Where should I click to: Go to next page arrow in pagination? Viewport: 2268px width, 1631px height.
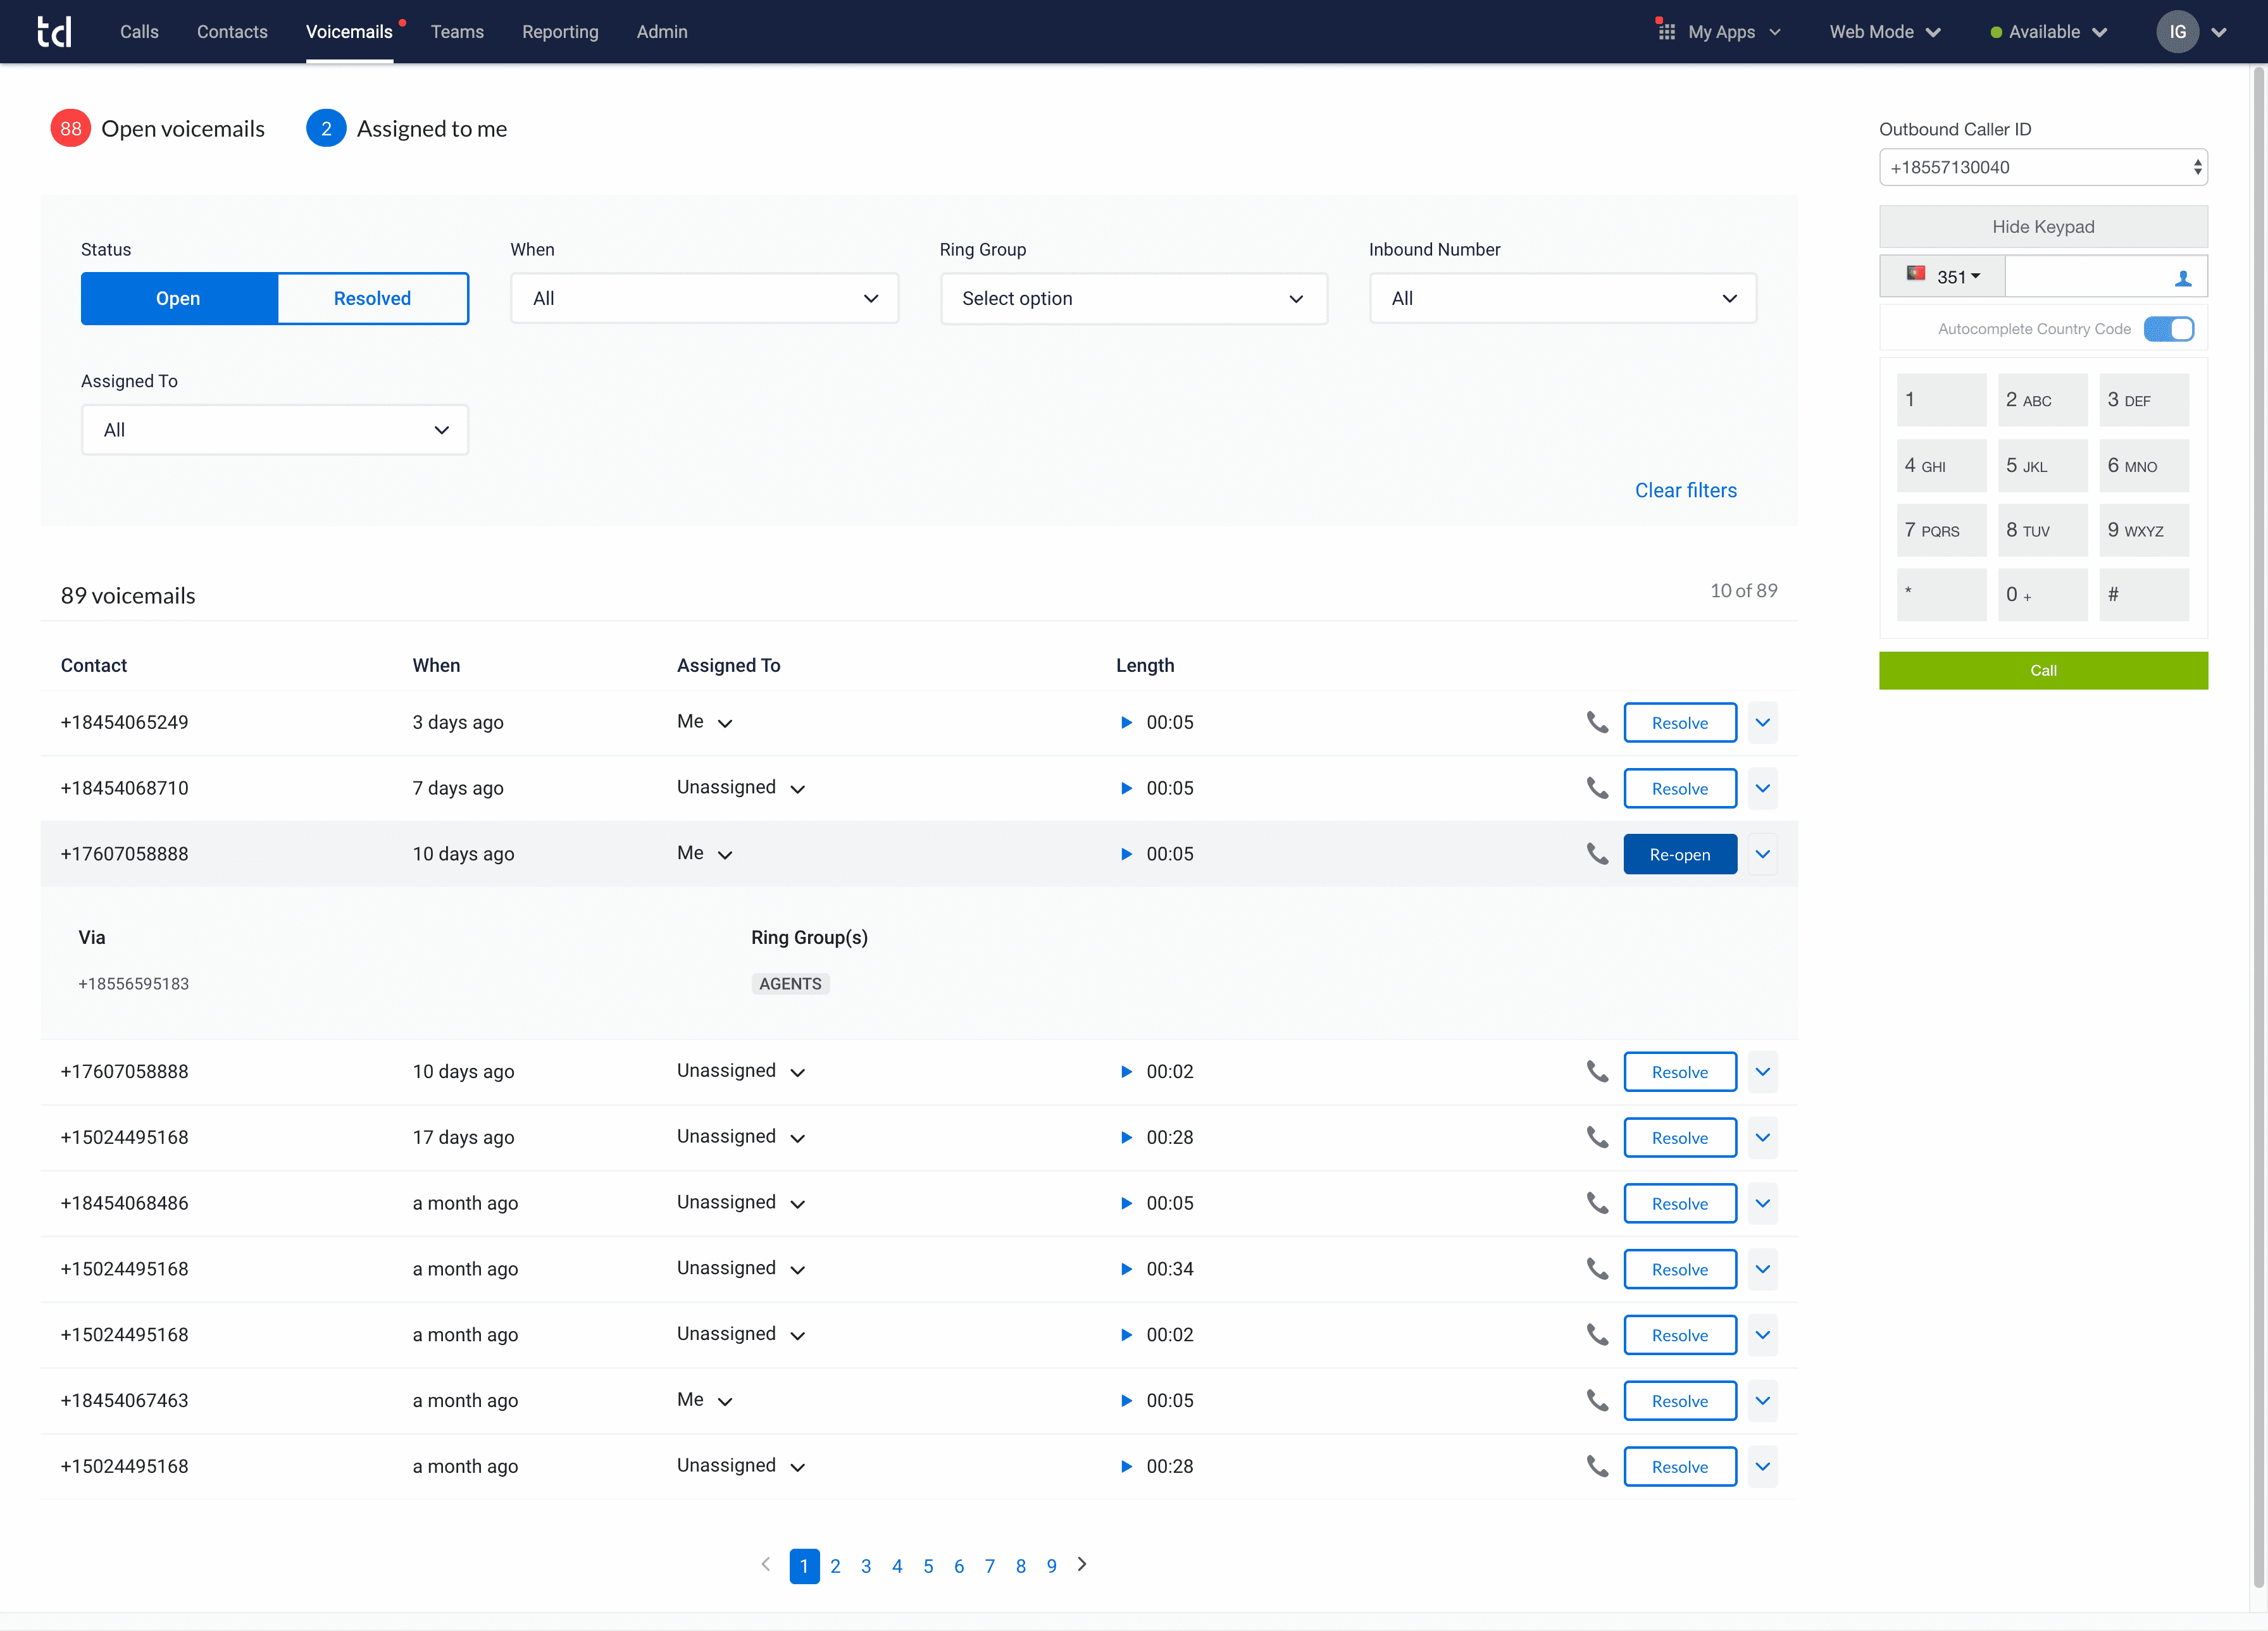coord(1082,1565)
